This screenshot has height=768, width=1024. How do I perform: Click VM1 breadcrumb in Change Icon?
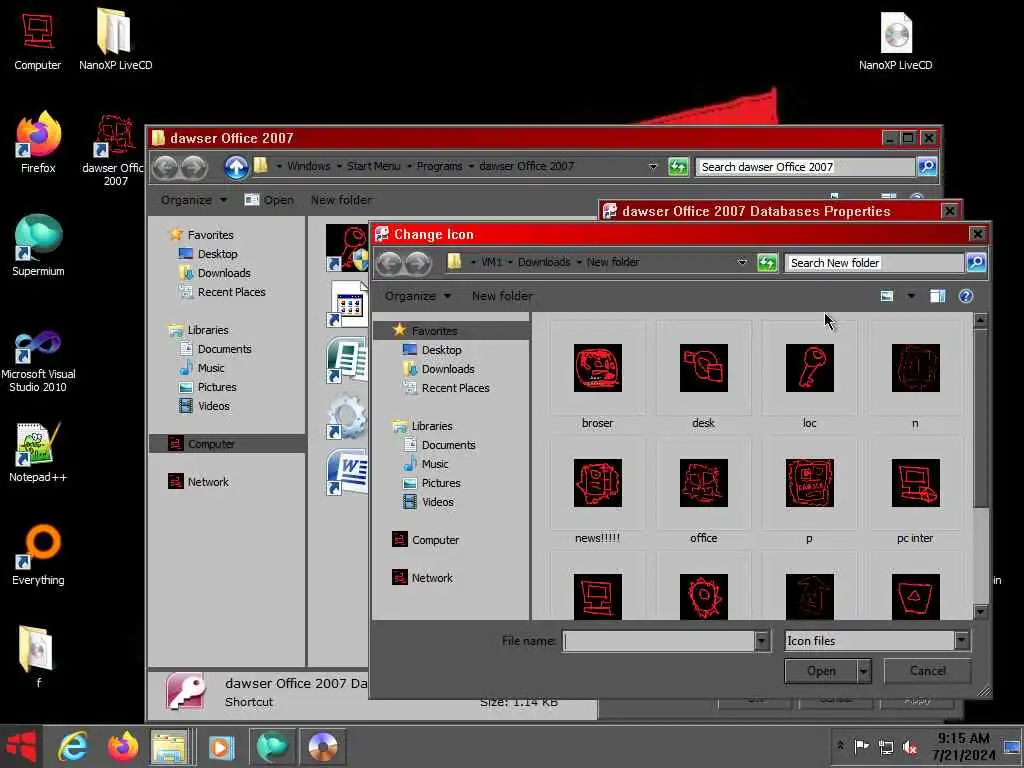491,262
